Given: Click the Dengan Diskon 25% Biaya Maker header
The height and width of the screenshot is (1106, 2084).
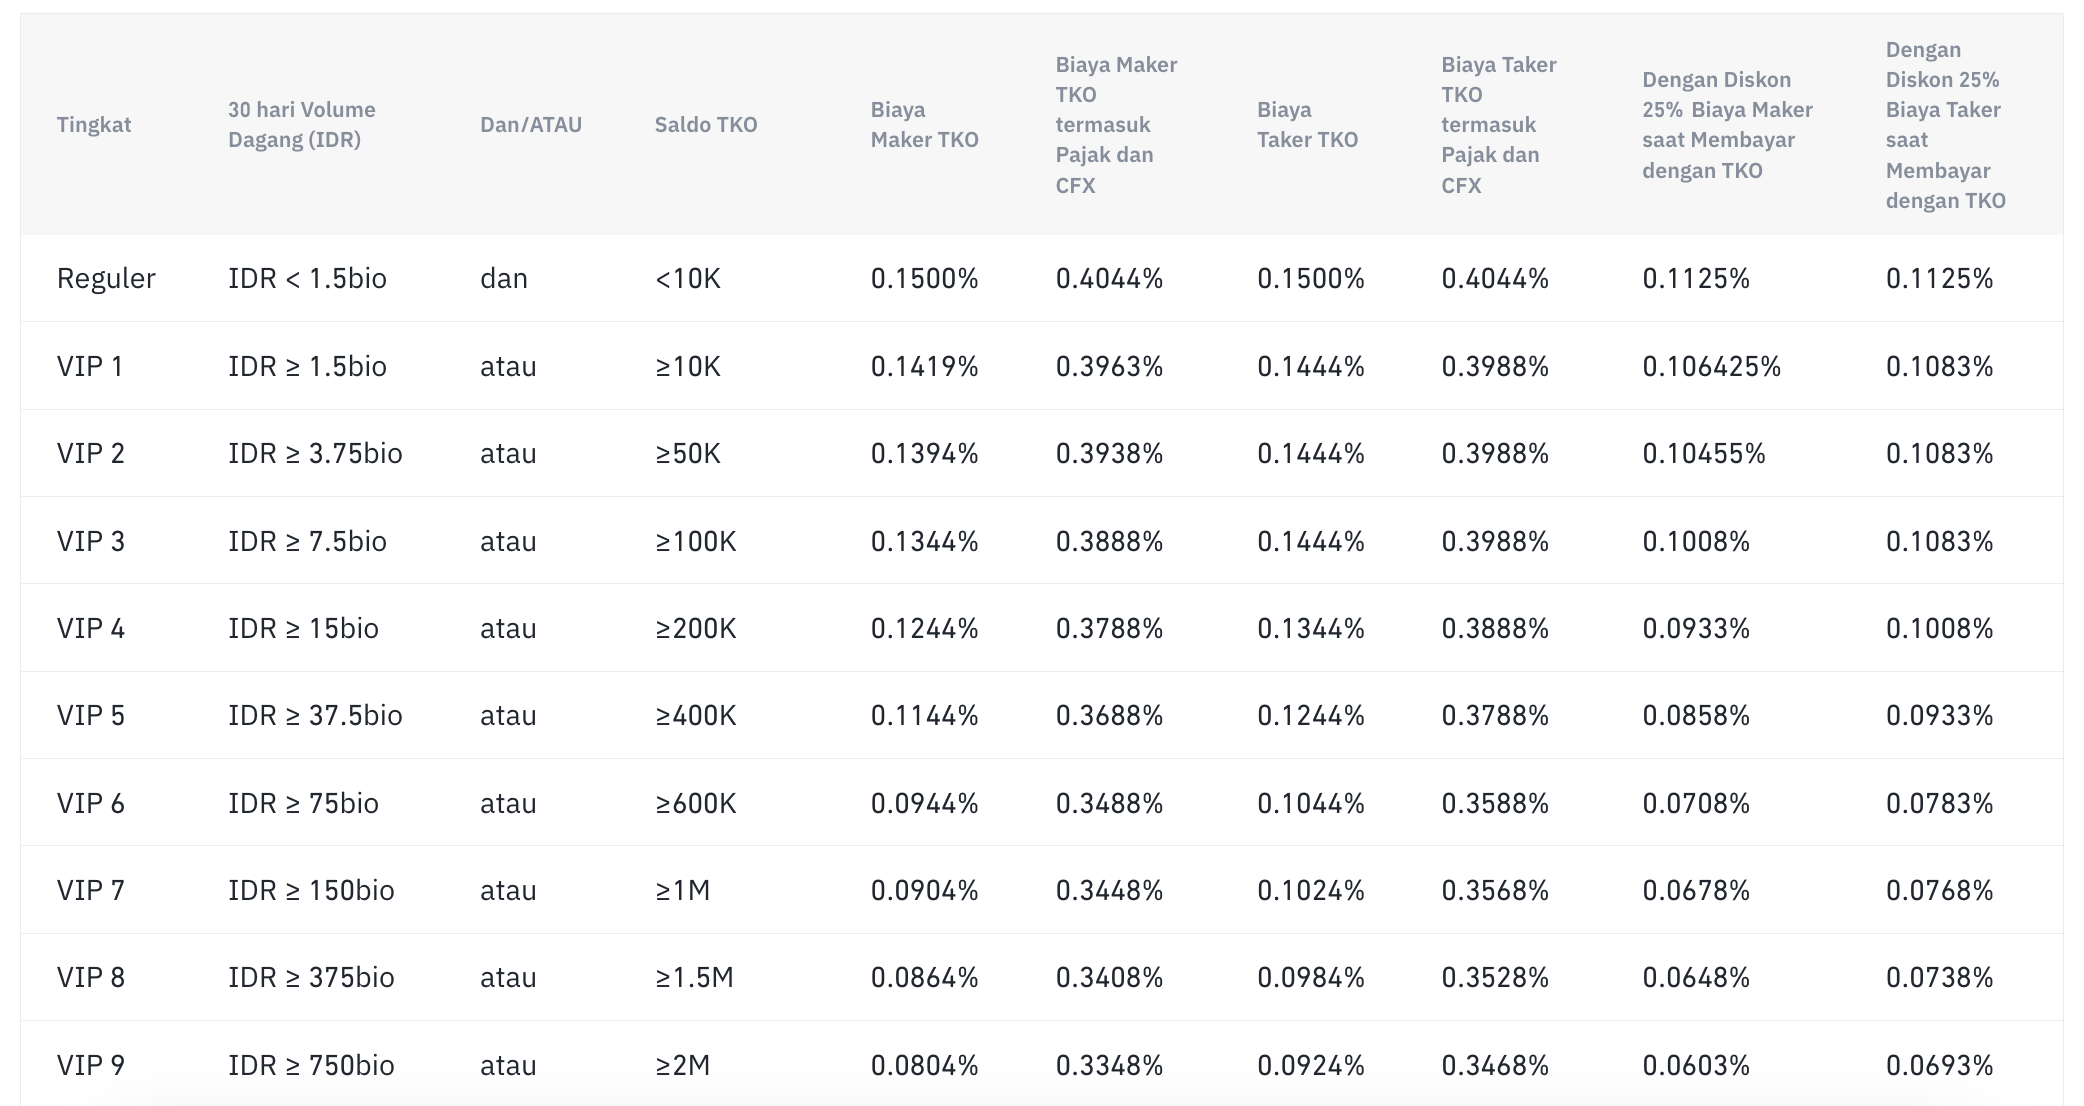Looking at the screenshot, I should (1727, 125).
